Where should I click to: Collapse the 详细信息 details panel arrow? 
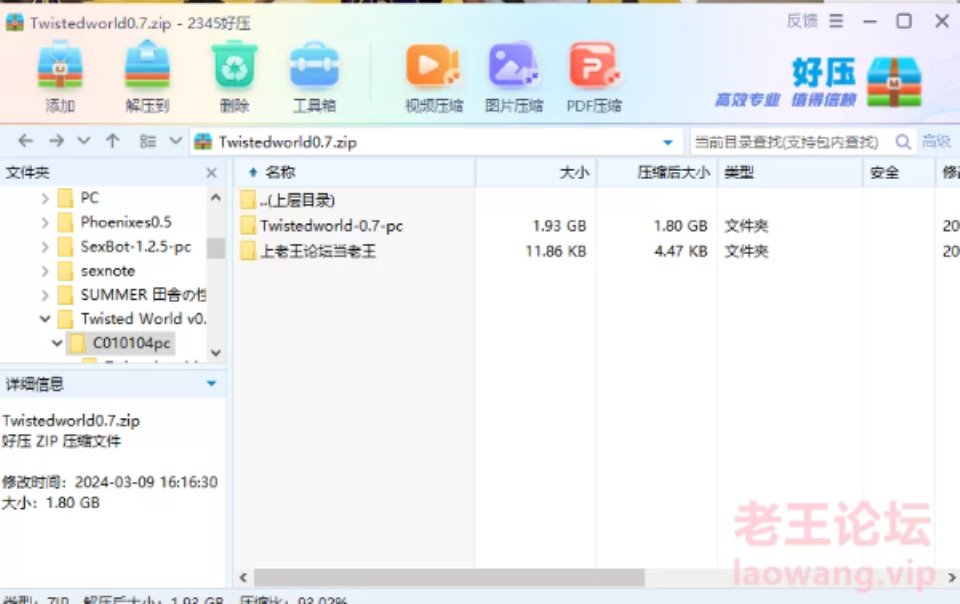pyautogui.click(x=211, y=384)
